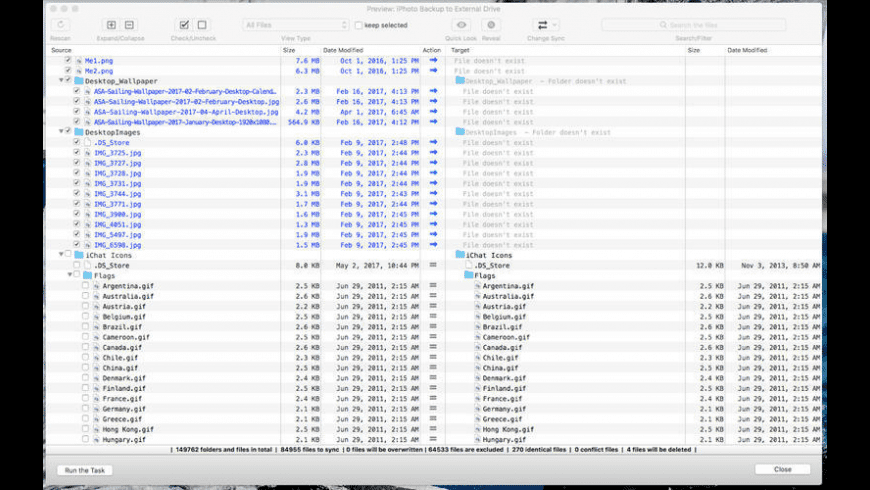The width and height of the screenshot is (870, 490).
Task: Collapse the Flags folder tree
Action: coord(69,275)
